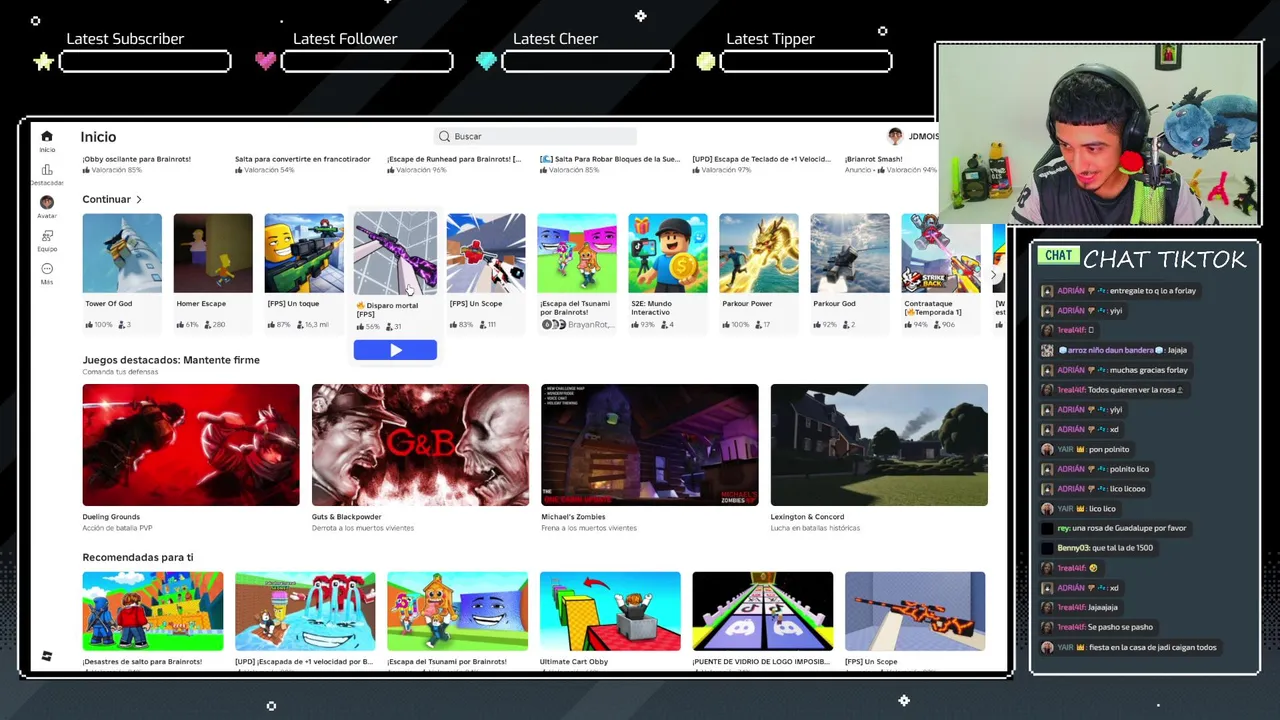Click the Inicio page heading
Screen dimensions: 1280x720
(98, 137)
